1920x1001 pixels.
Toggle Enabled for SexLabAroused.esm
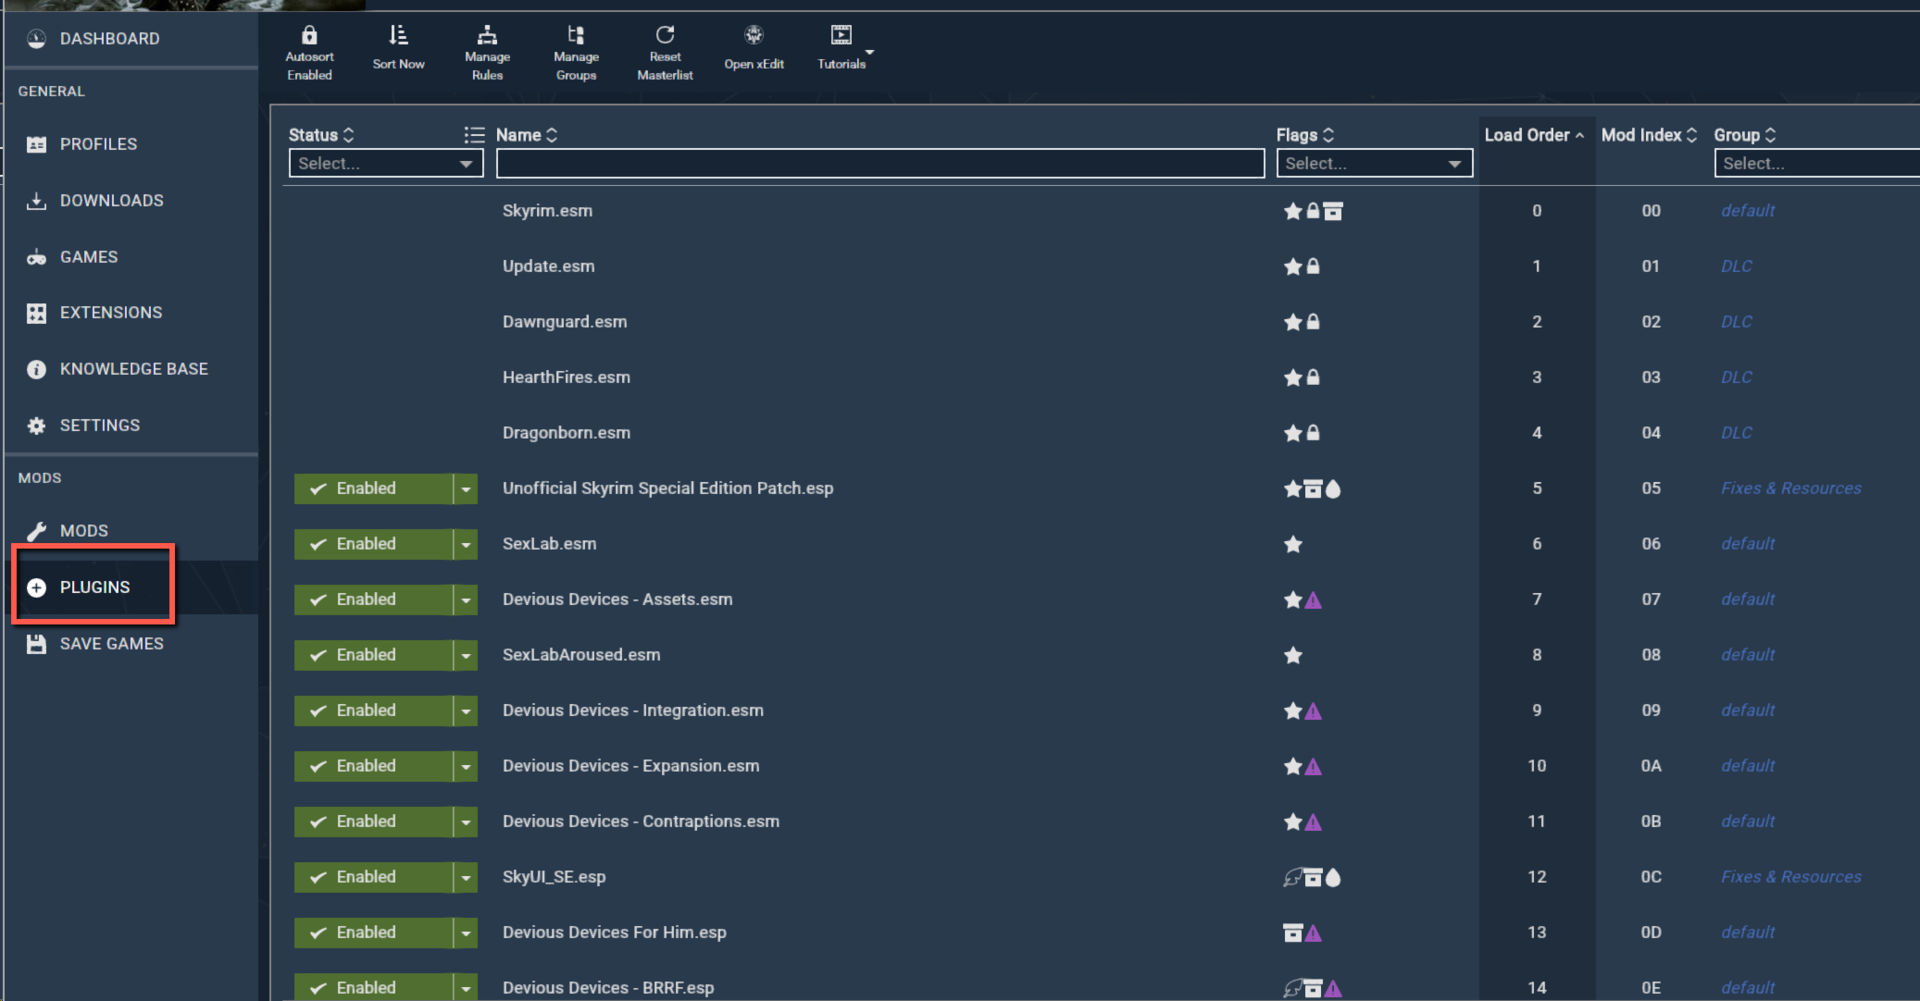point(373,655)
